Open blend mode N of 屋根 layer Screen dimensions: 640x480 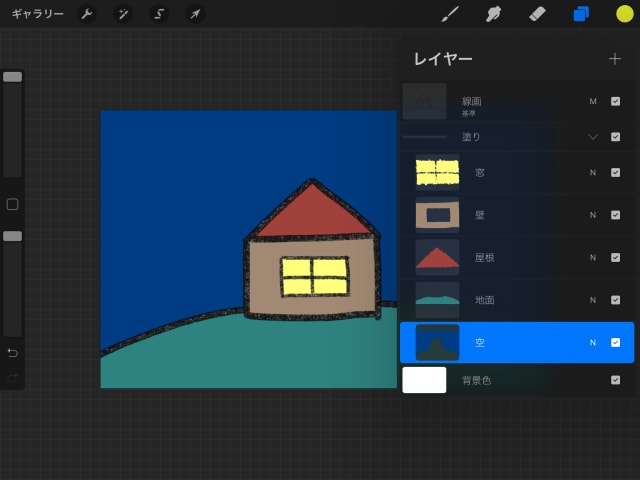point(593,258)
